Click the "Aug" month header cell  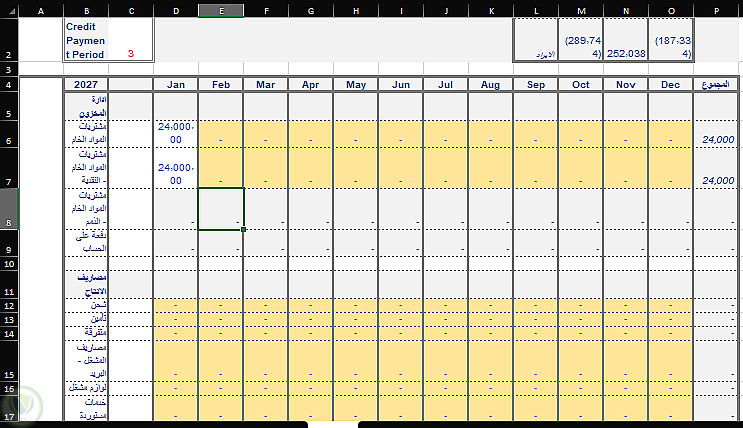pos(491,84)
